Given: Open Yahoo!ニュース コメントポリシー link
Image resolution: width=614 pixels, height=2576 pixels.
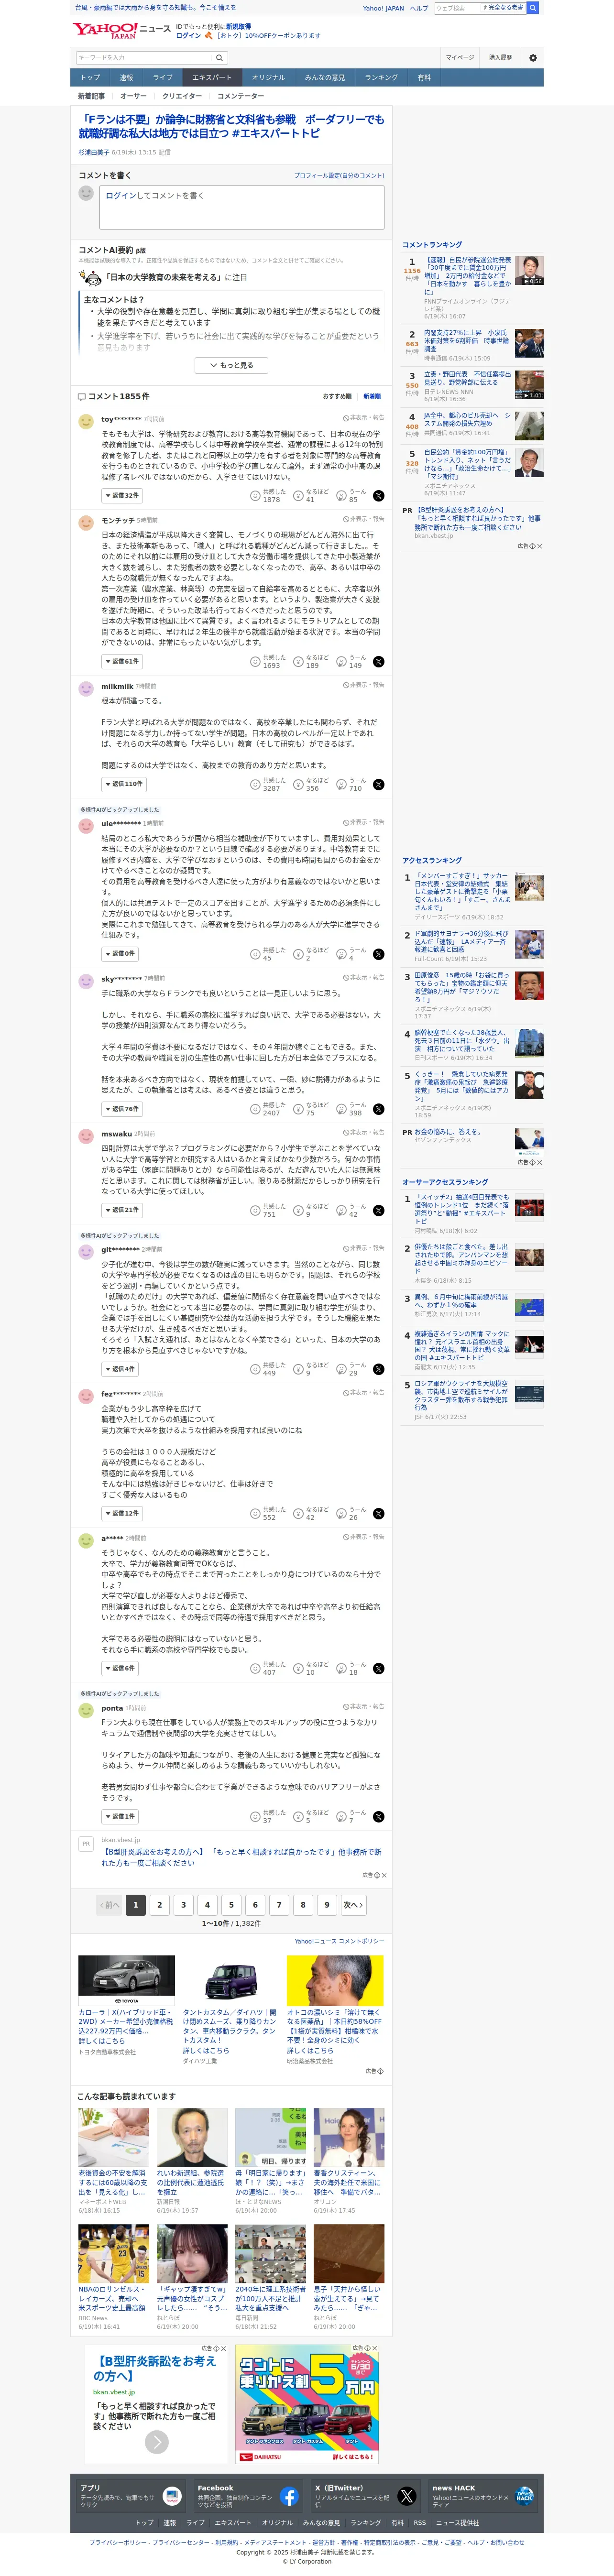Looking at the screenshot, I should [x=339, y=1941].
